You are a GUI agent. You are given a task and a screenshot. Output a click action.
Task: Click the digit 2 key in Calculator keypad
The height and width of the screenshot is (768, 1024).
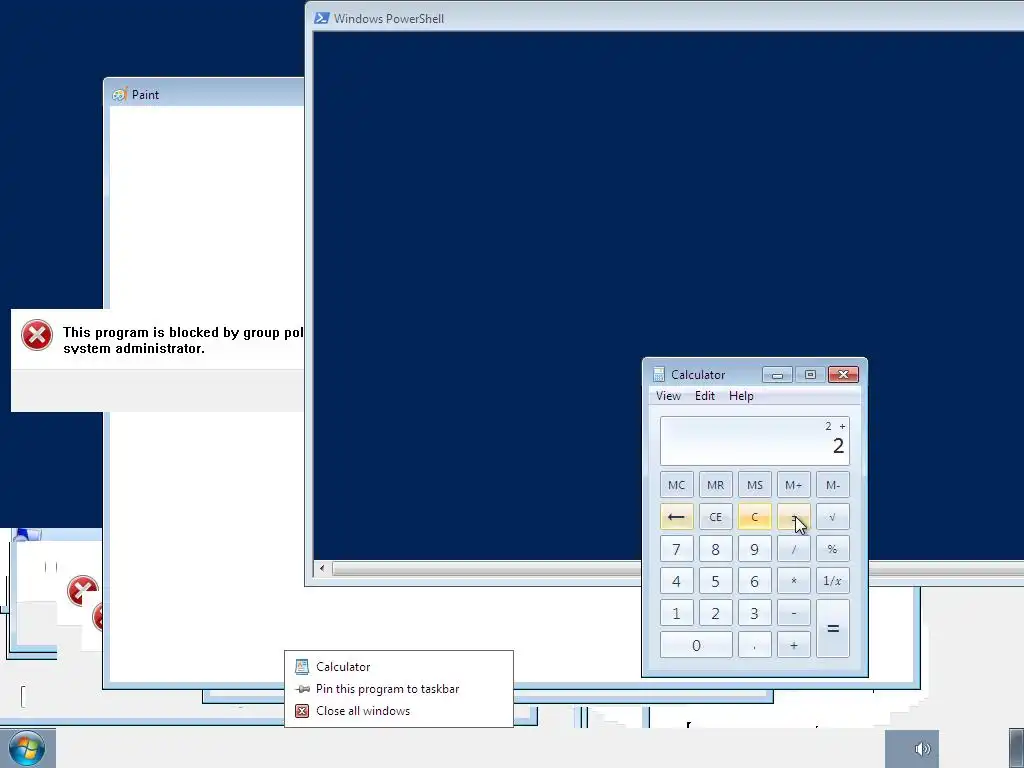pyautogui.click(x=716, y=613)
